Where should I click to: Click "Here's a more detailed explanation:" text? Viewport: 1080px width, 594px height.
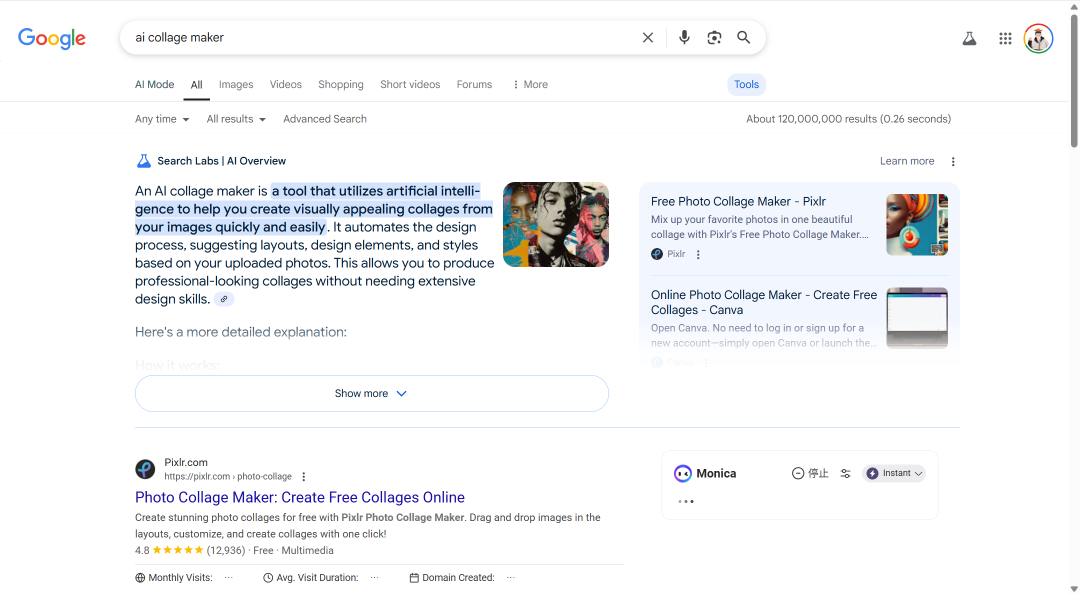coord(241,332)
